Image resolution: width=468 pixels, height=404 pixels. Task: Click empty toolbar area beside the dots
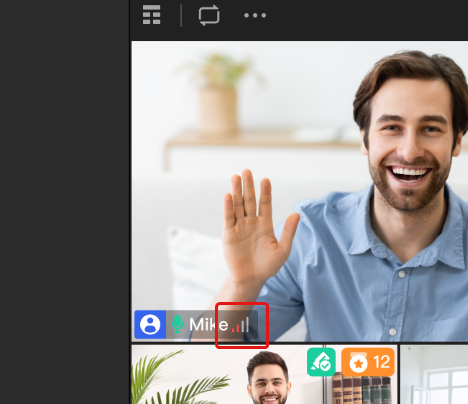(367, 15)
